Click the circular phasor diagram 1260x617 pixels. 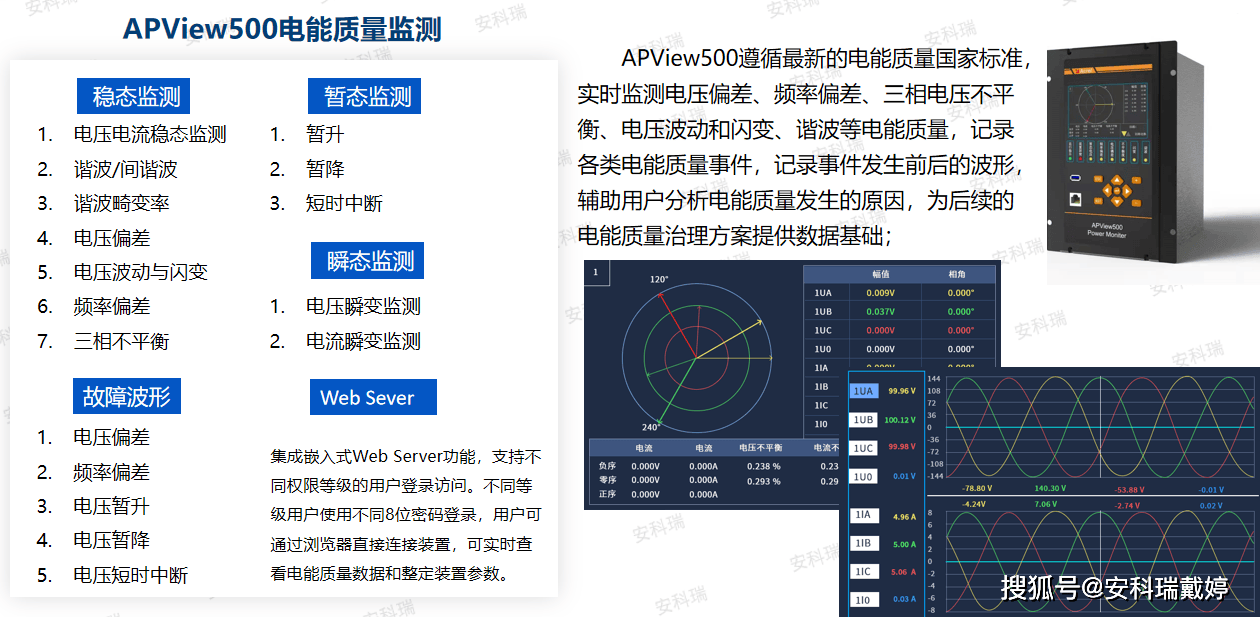696,356
